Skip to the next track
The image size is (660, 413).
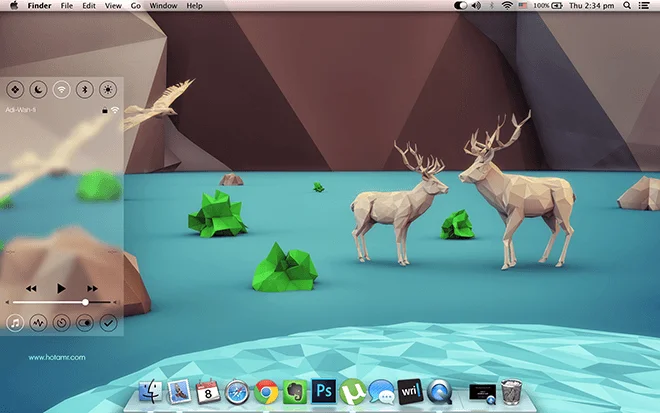click(x=92, y=288)
